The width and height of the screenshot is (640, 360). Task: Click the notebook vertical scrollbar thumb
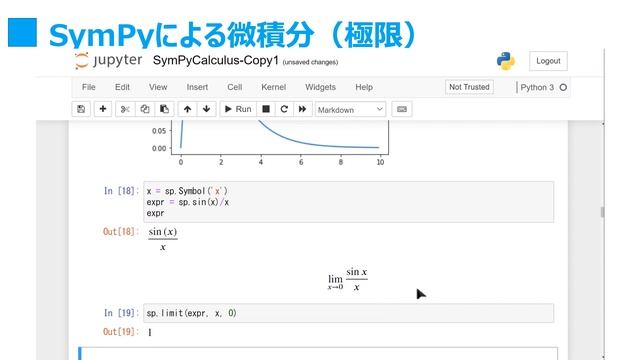point(602,212)
